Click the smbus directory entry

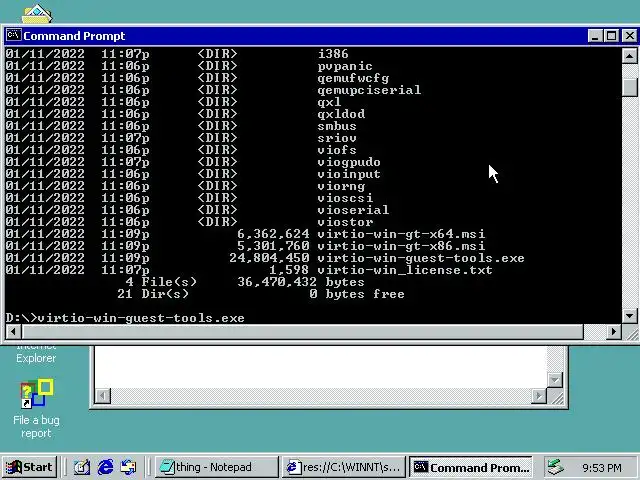[x=337, y=126]
